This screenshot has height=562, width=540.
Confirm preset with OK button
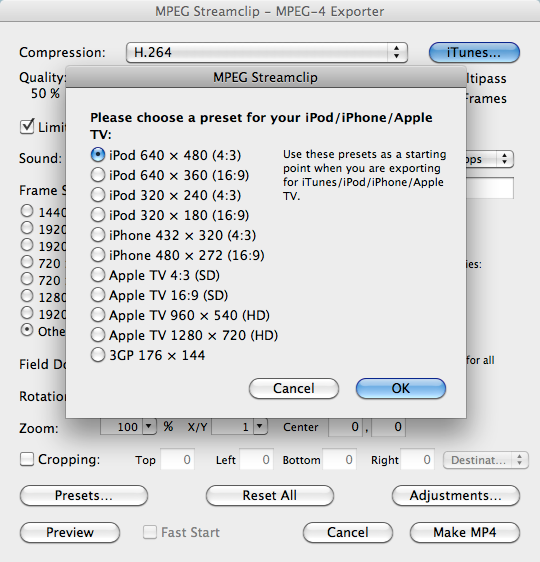401,388
